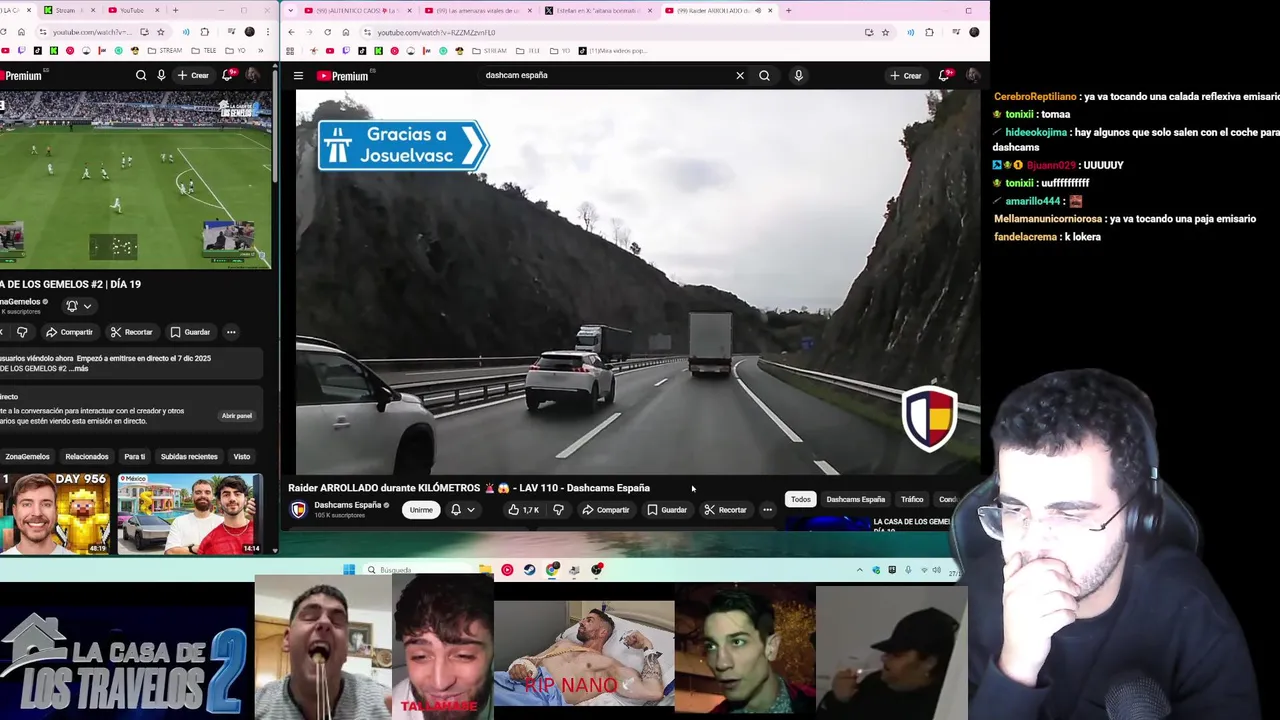Share the Dashcams España video via Compartir
This screenshot has width=1280, height=720.
coord(606,510)
